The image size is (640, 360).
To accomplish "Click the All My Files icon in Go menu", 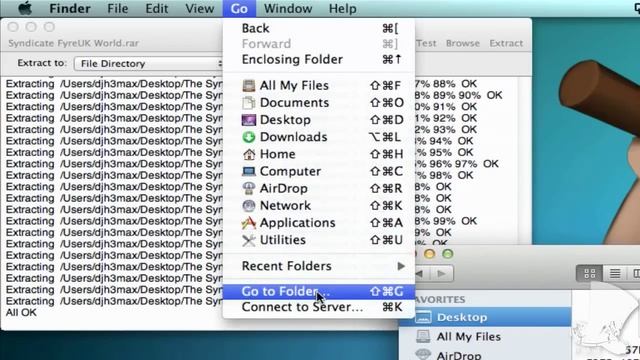I will [x=249, y=85].
